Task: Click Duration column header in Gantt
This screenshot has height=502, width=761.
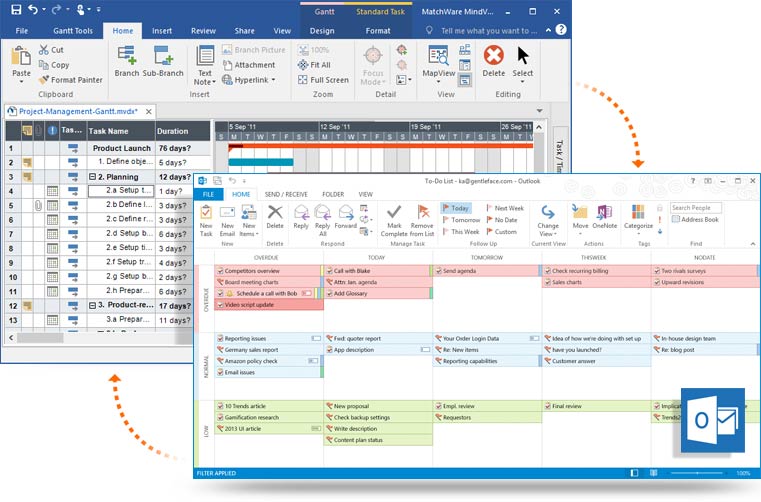Action: coord(182,131)
